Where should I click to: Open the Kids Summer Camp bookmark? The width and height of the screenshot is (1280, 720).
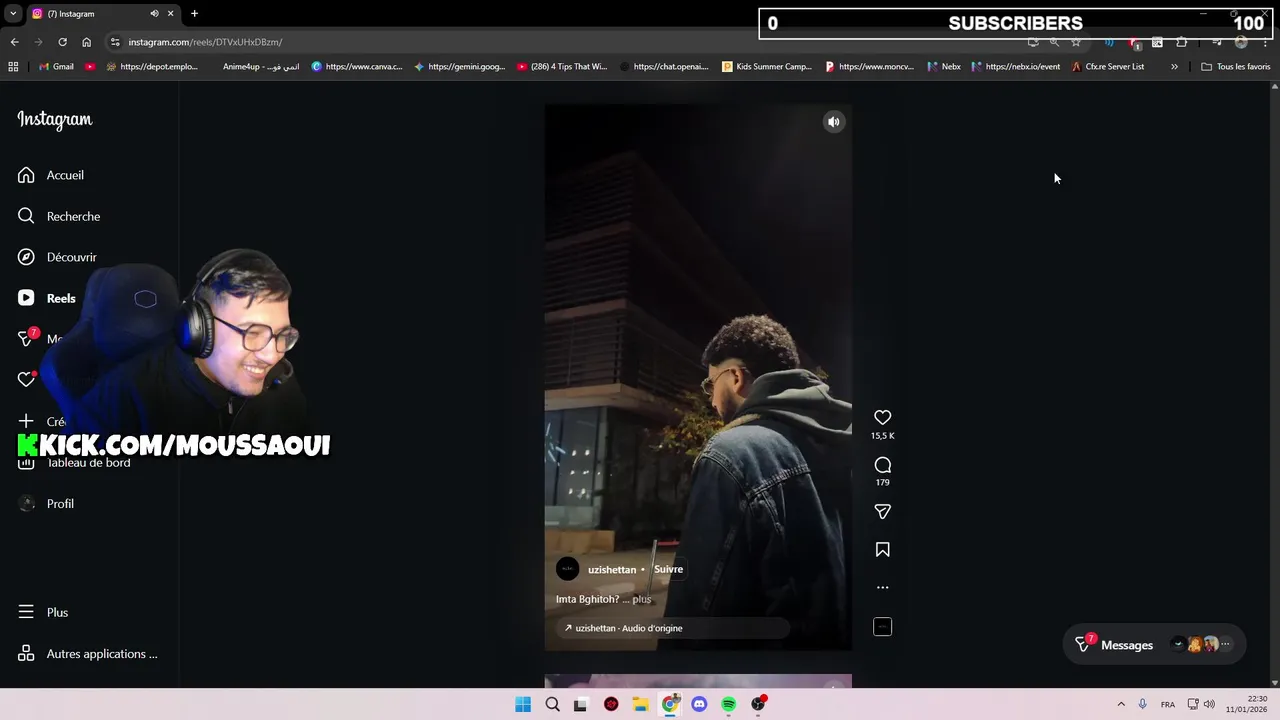(767, 67)
